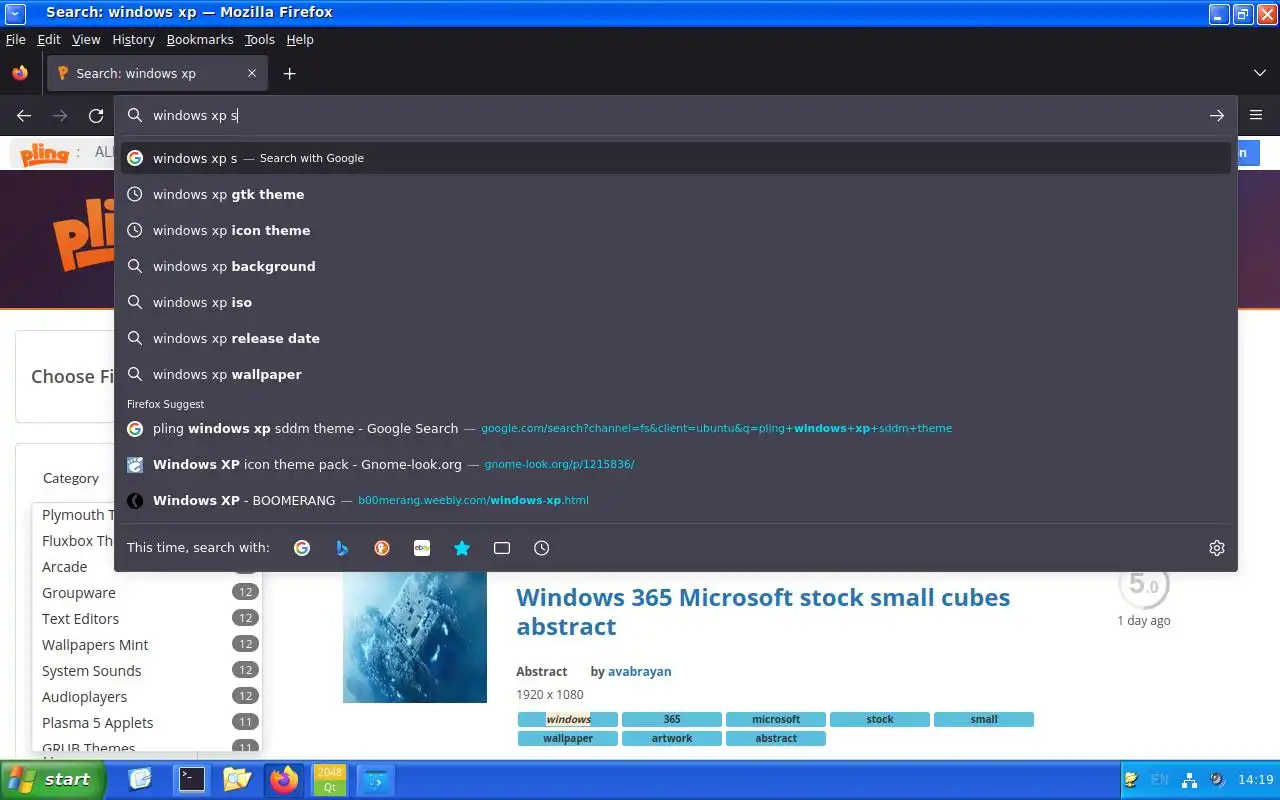Visit author avabrayan's profile

pyautogui.click(x=640, y=672)
